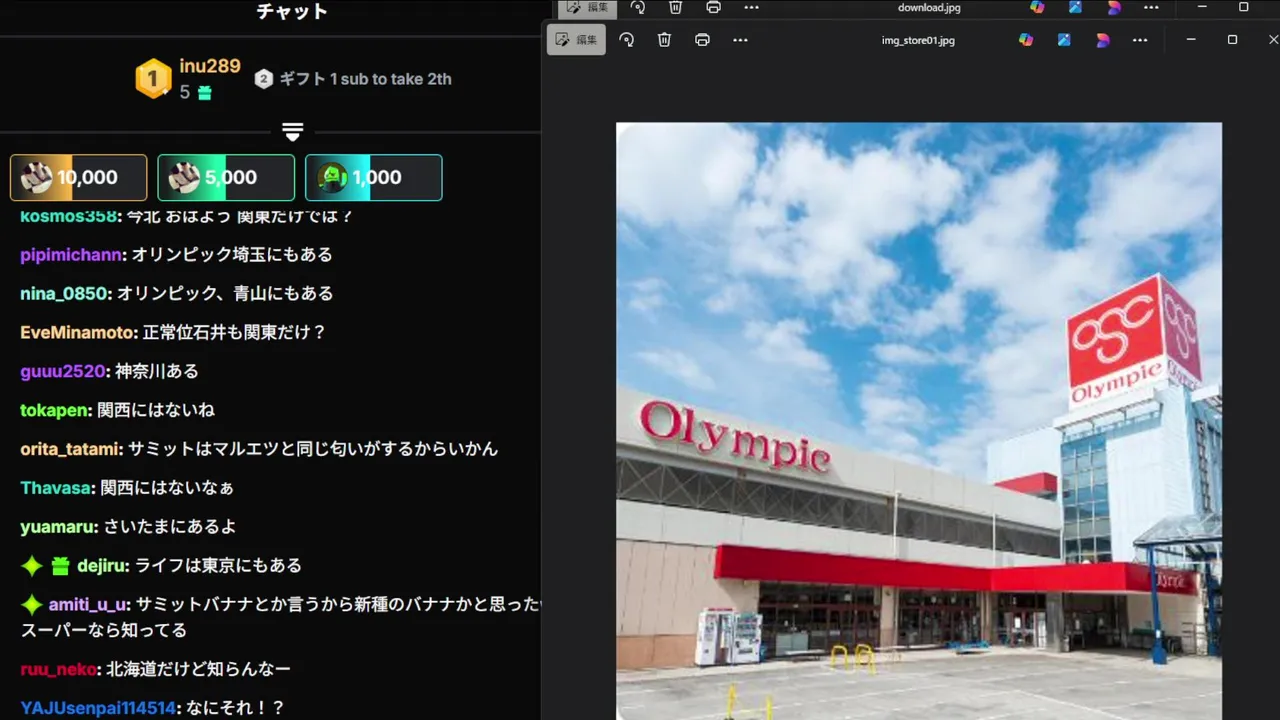Open the Designer icon in img_store01.jpg window
The width and height of the screenshot is (1280, 720).
(x=1102, y=40)
